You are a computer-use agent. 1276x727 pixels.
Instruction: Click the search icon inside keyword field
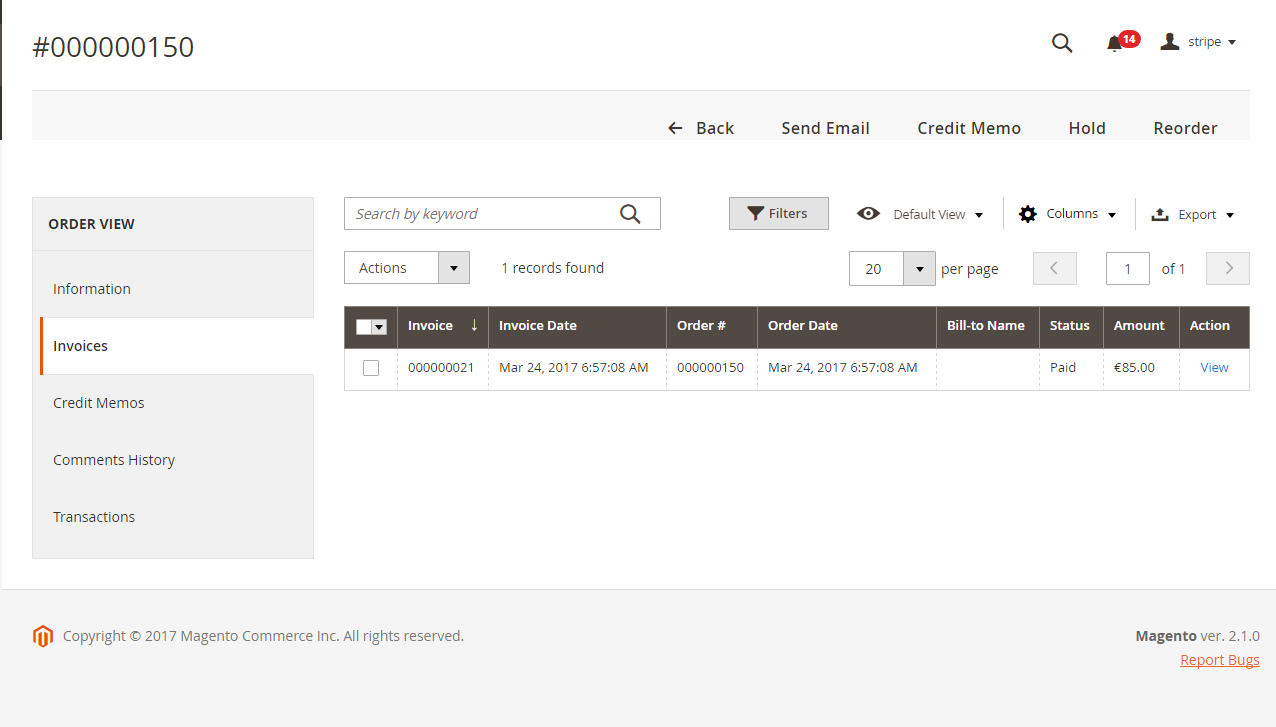pyautogui.click(x=630, y=214)
